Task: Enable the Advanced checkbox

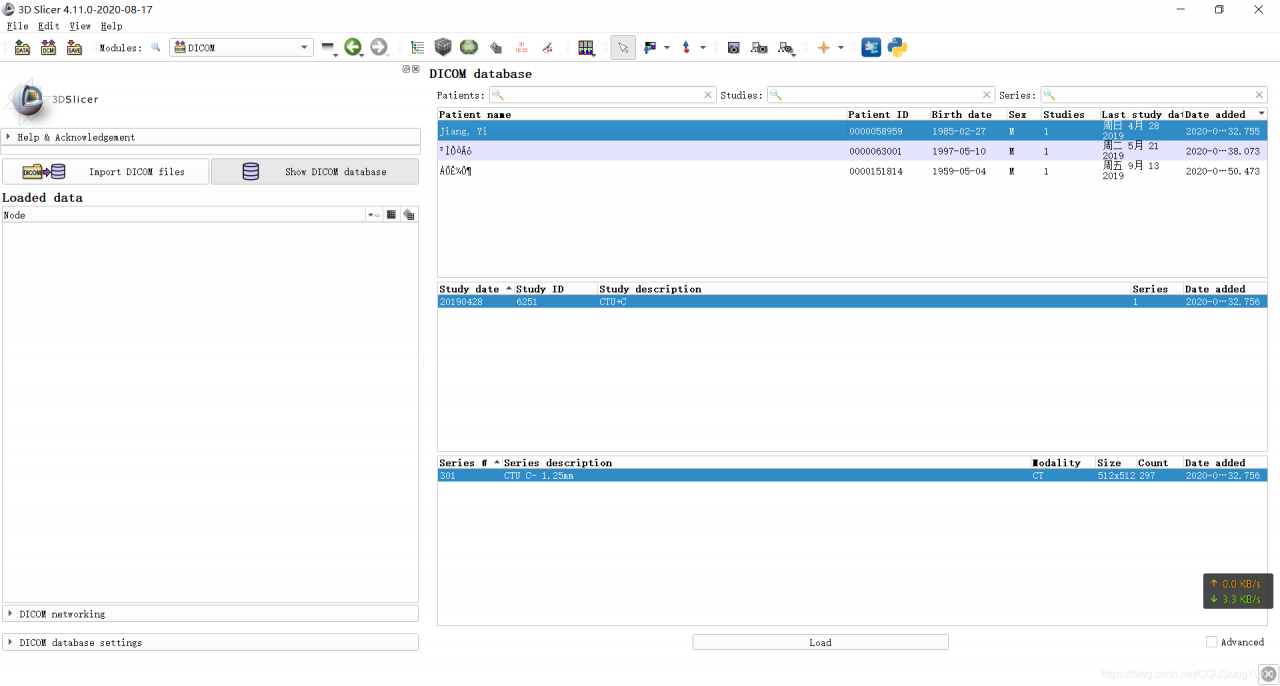Action: (1212, 642)
